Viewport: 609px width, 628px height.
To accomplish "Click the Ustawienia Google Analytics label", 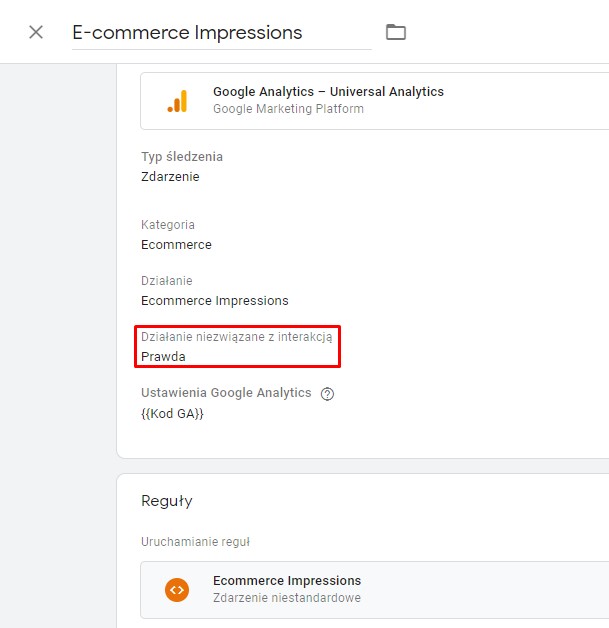I will point(226,393).
